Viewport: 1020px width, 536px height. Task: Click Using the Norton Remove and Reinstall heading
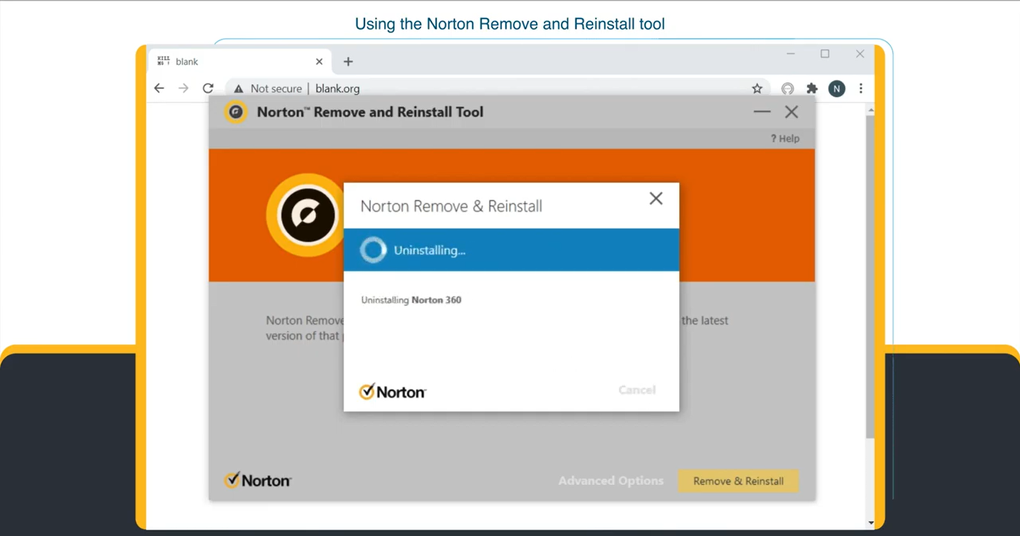(510, 24)
